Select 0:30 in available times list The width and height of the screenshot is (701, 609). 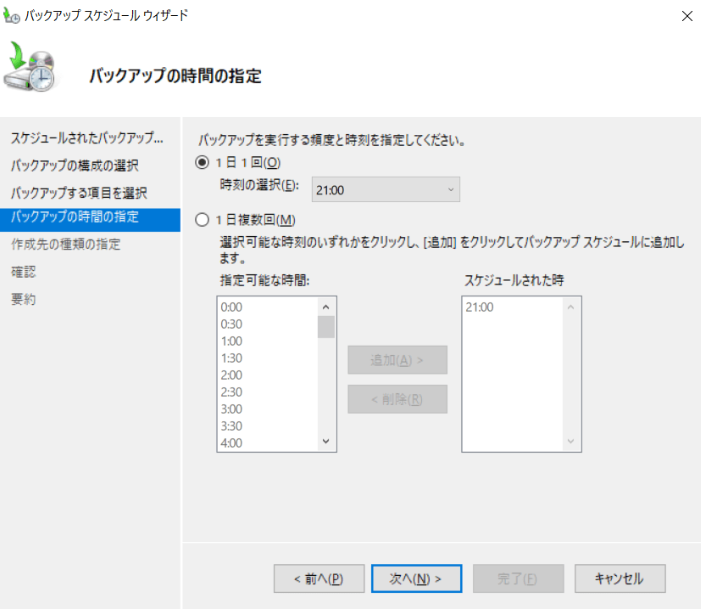(x=267, y=324)
